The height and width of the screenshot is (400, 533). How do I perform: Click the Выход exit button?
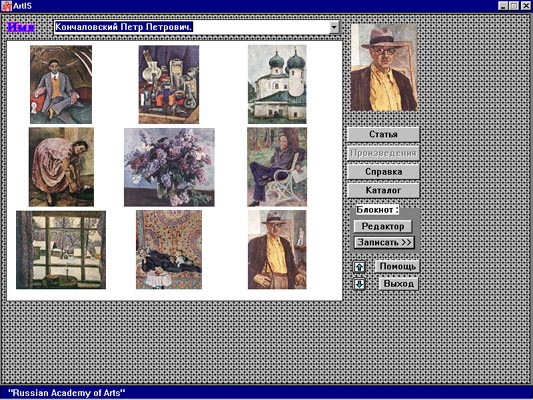[399, 284]
